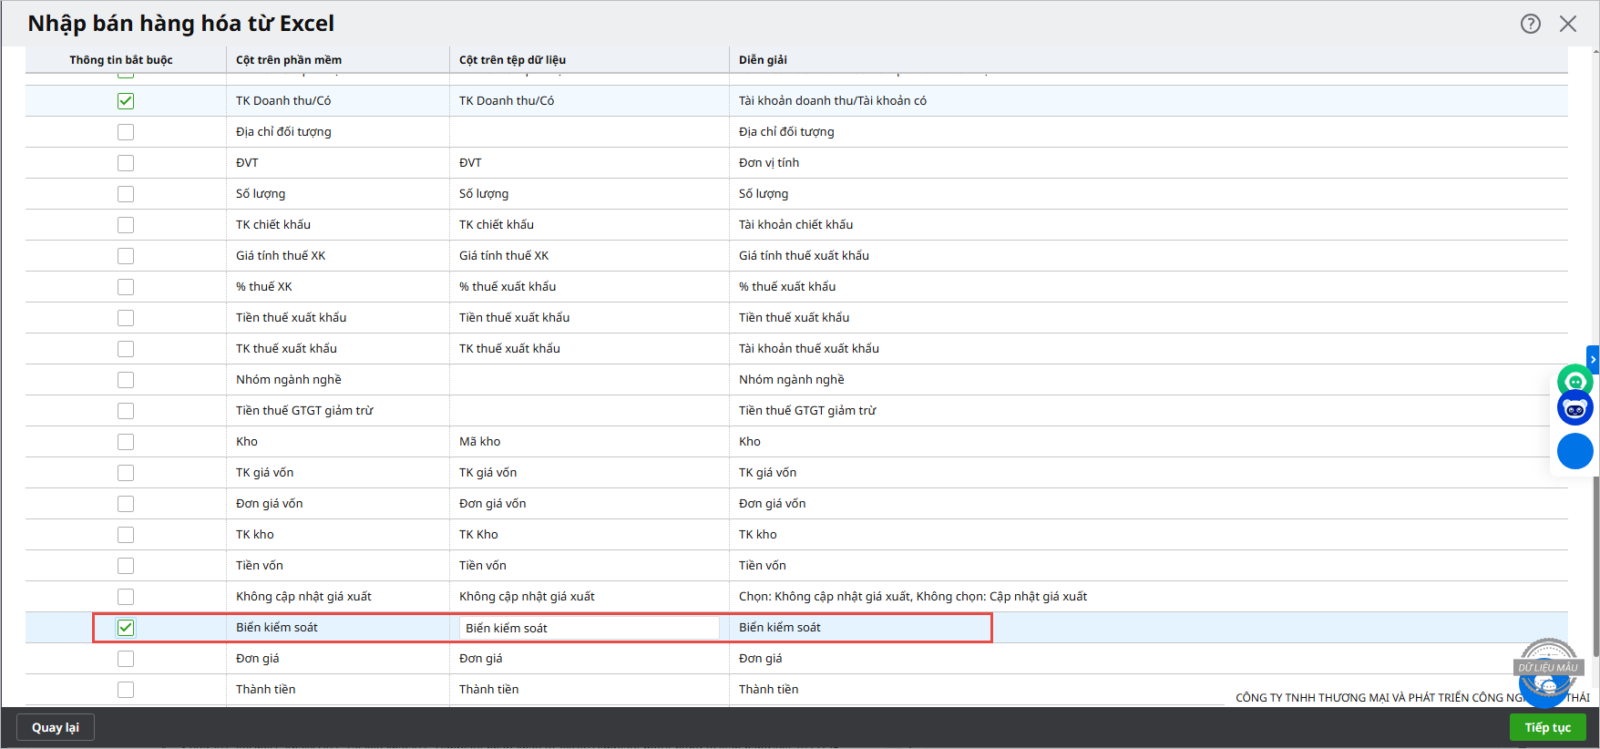Open the Mã kho file column cell
Image resolution: width=1600 pixels, height=749 pixels.
(x=588, y=442)
